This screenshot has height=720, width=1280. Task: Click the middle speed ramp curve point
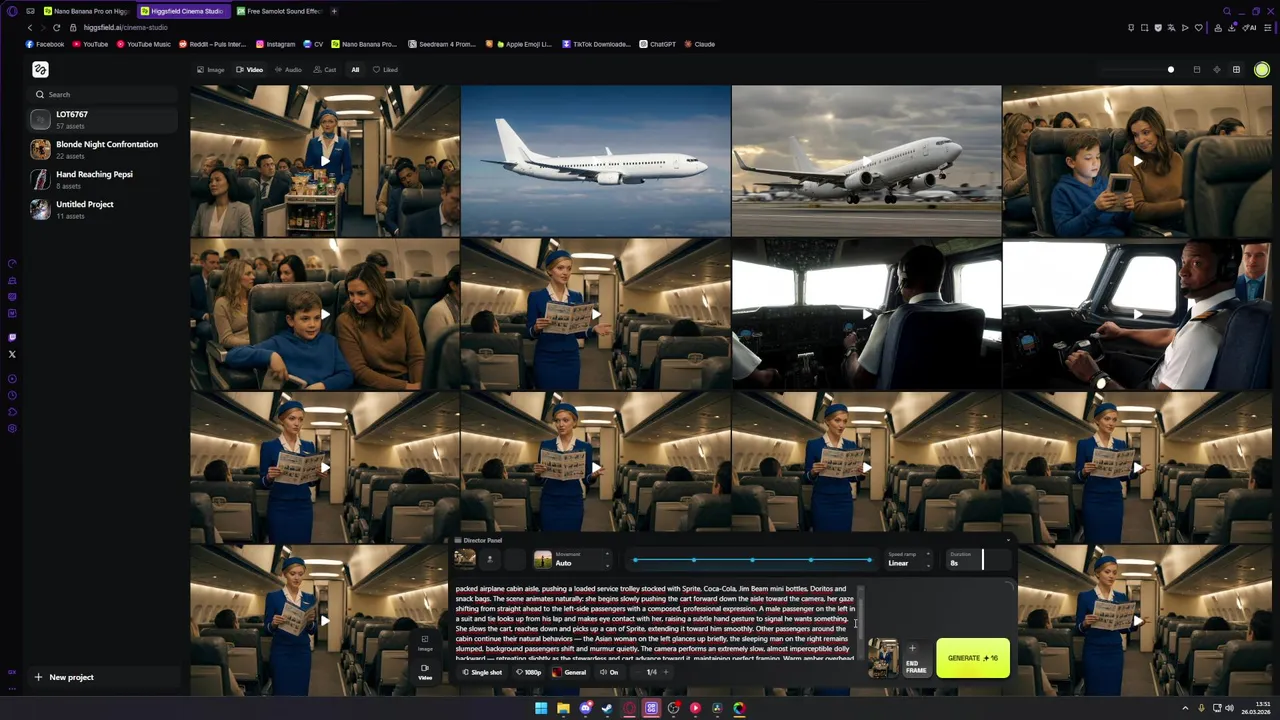[x=752, y=560]
